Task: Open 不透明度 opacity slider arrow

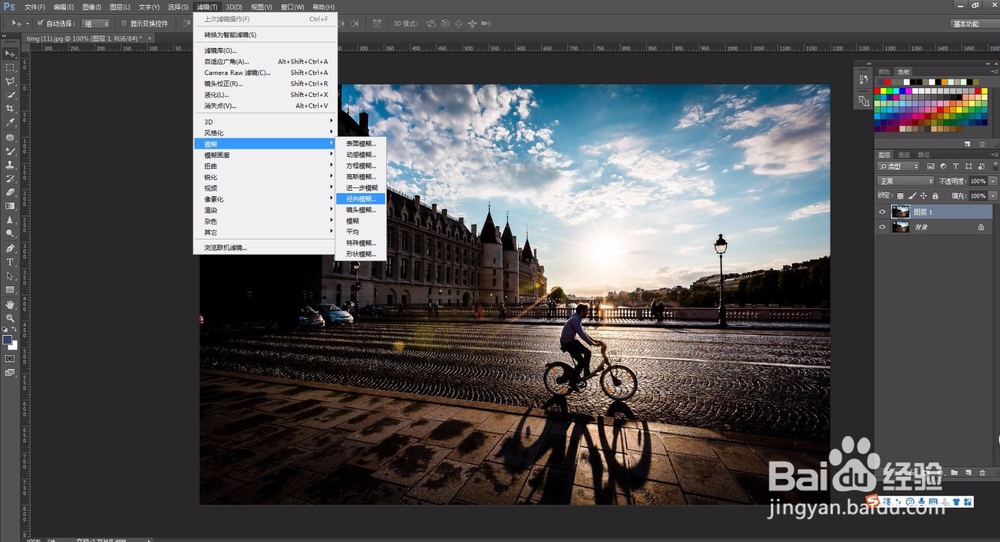Action: pos(993,182)
